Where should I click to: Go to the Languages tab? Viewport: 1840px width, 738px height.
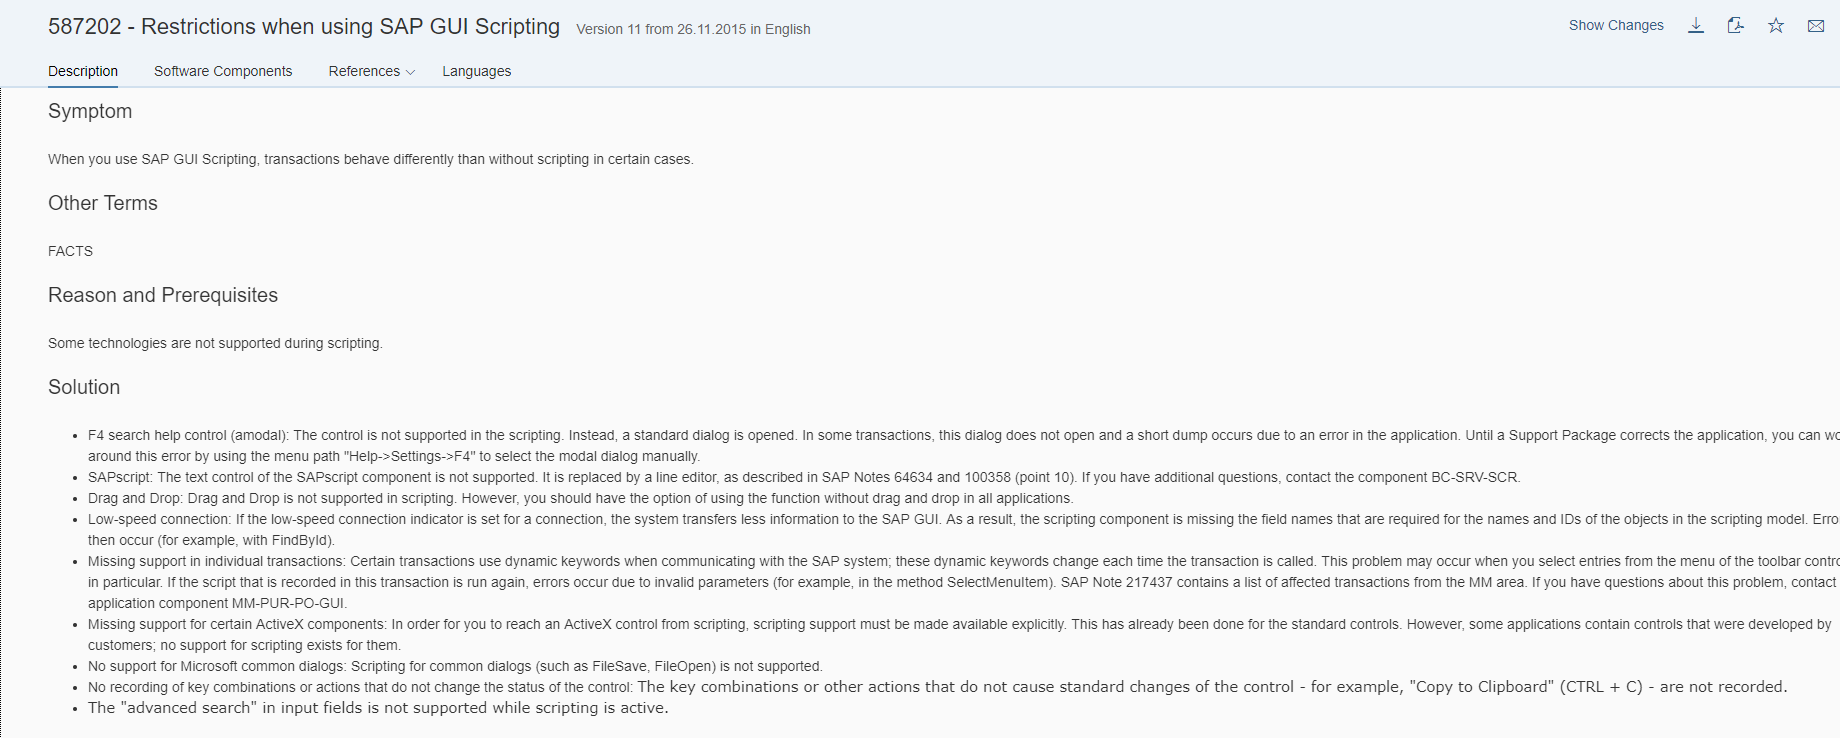point(477,71)
